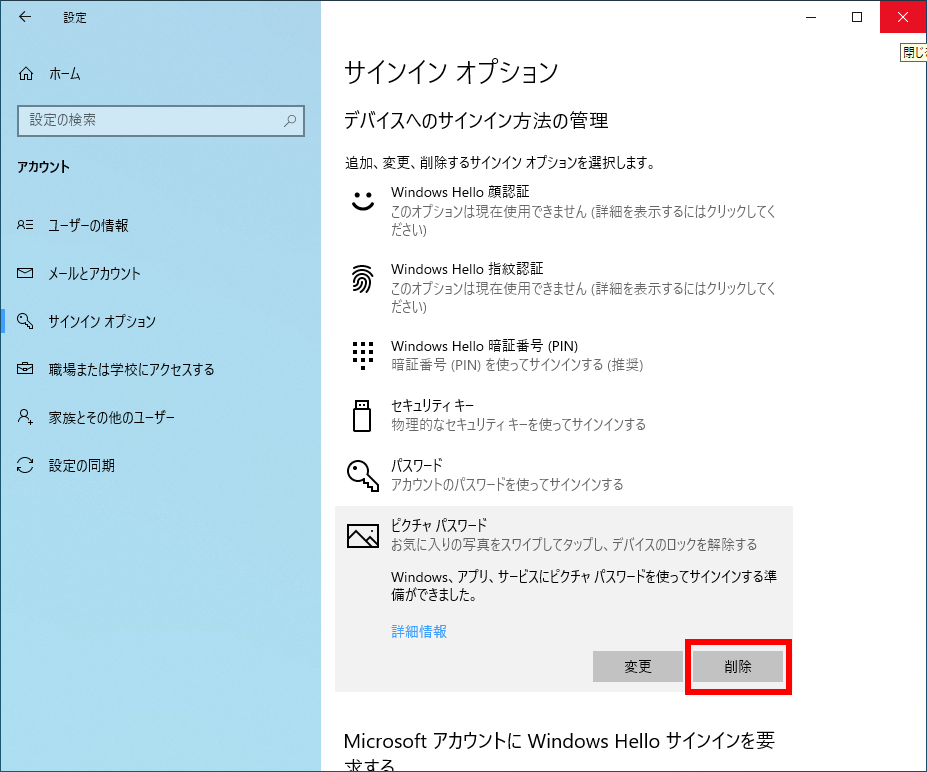Click the key icon for sign-in options
Screen dimensions: 927x772
(x=25, y=321)
